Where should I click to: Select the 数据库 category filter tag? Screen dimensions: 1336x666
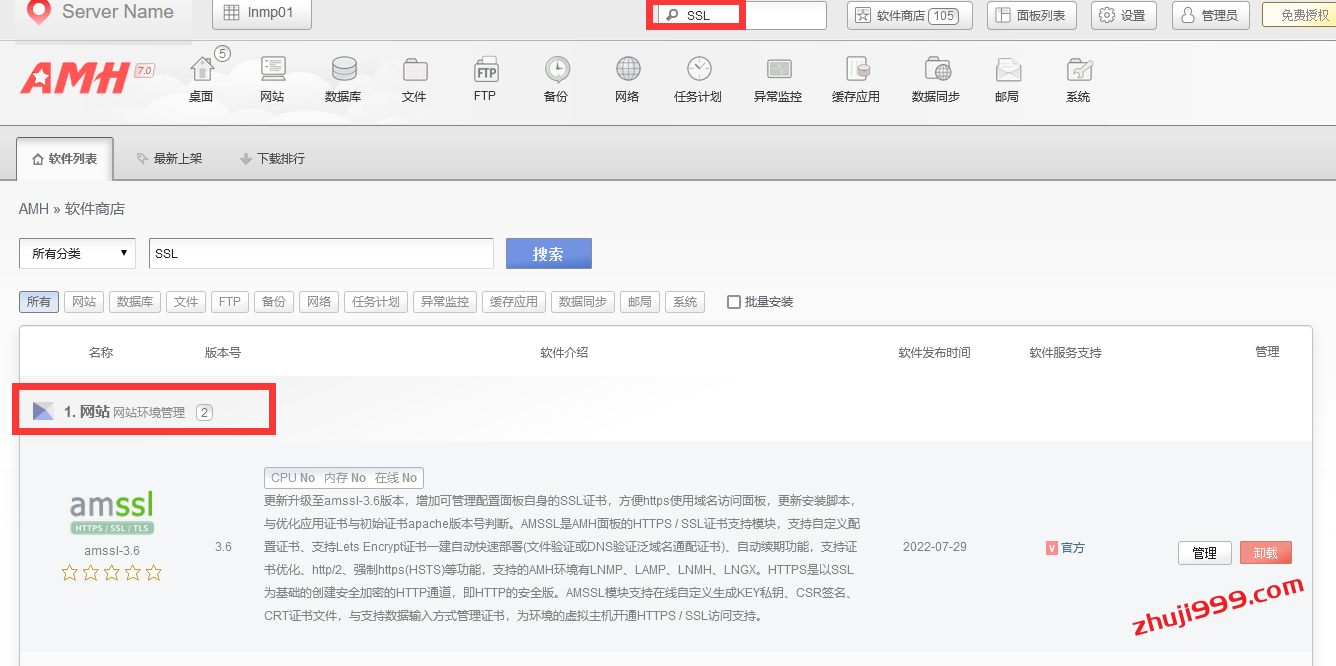(x=134, y=302)
